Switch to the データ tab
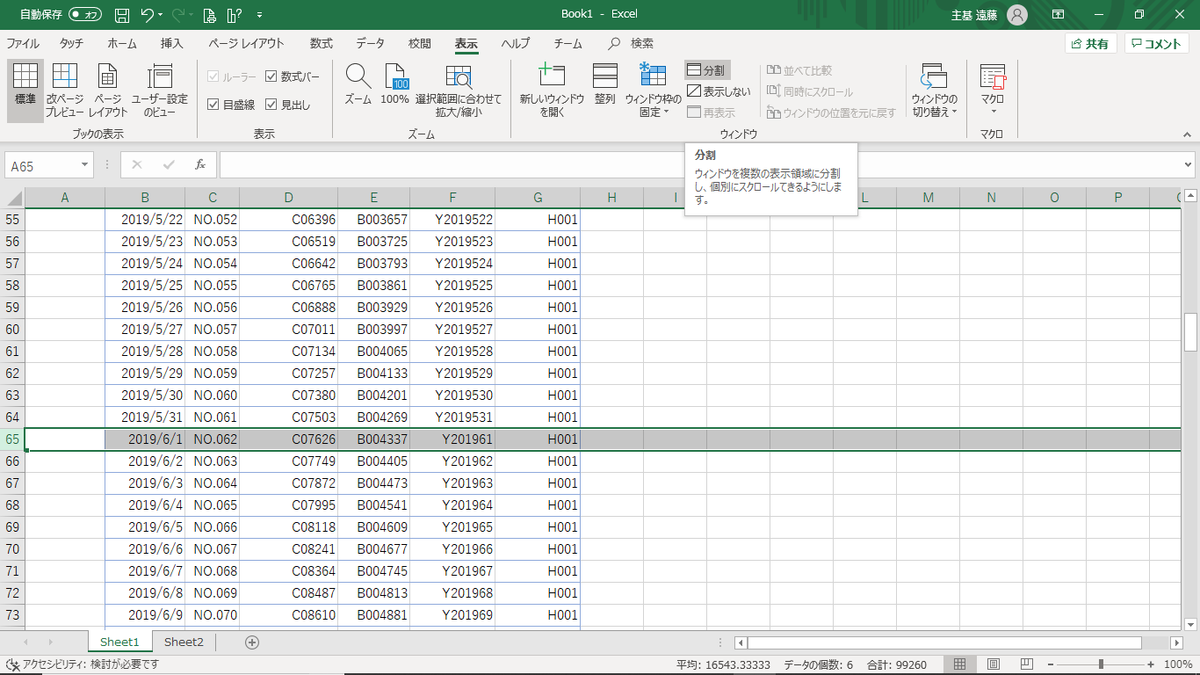This screenshot has width=1200, height=675. pyautogui.click(x=370, y=44)
